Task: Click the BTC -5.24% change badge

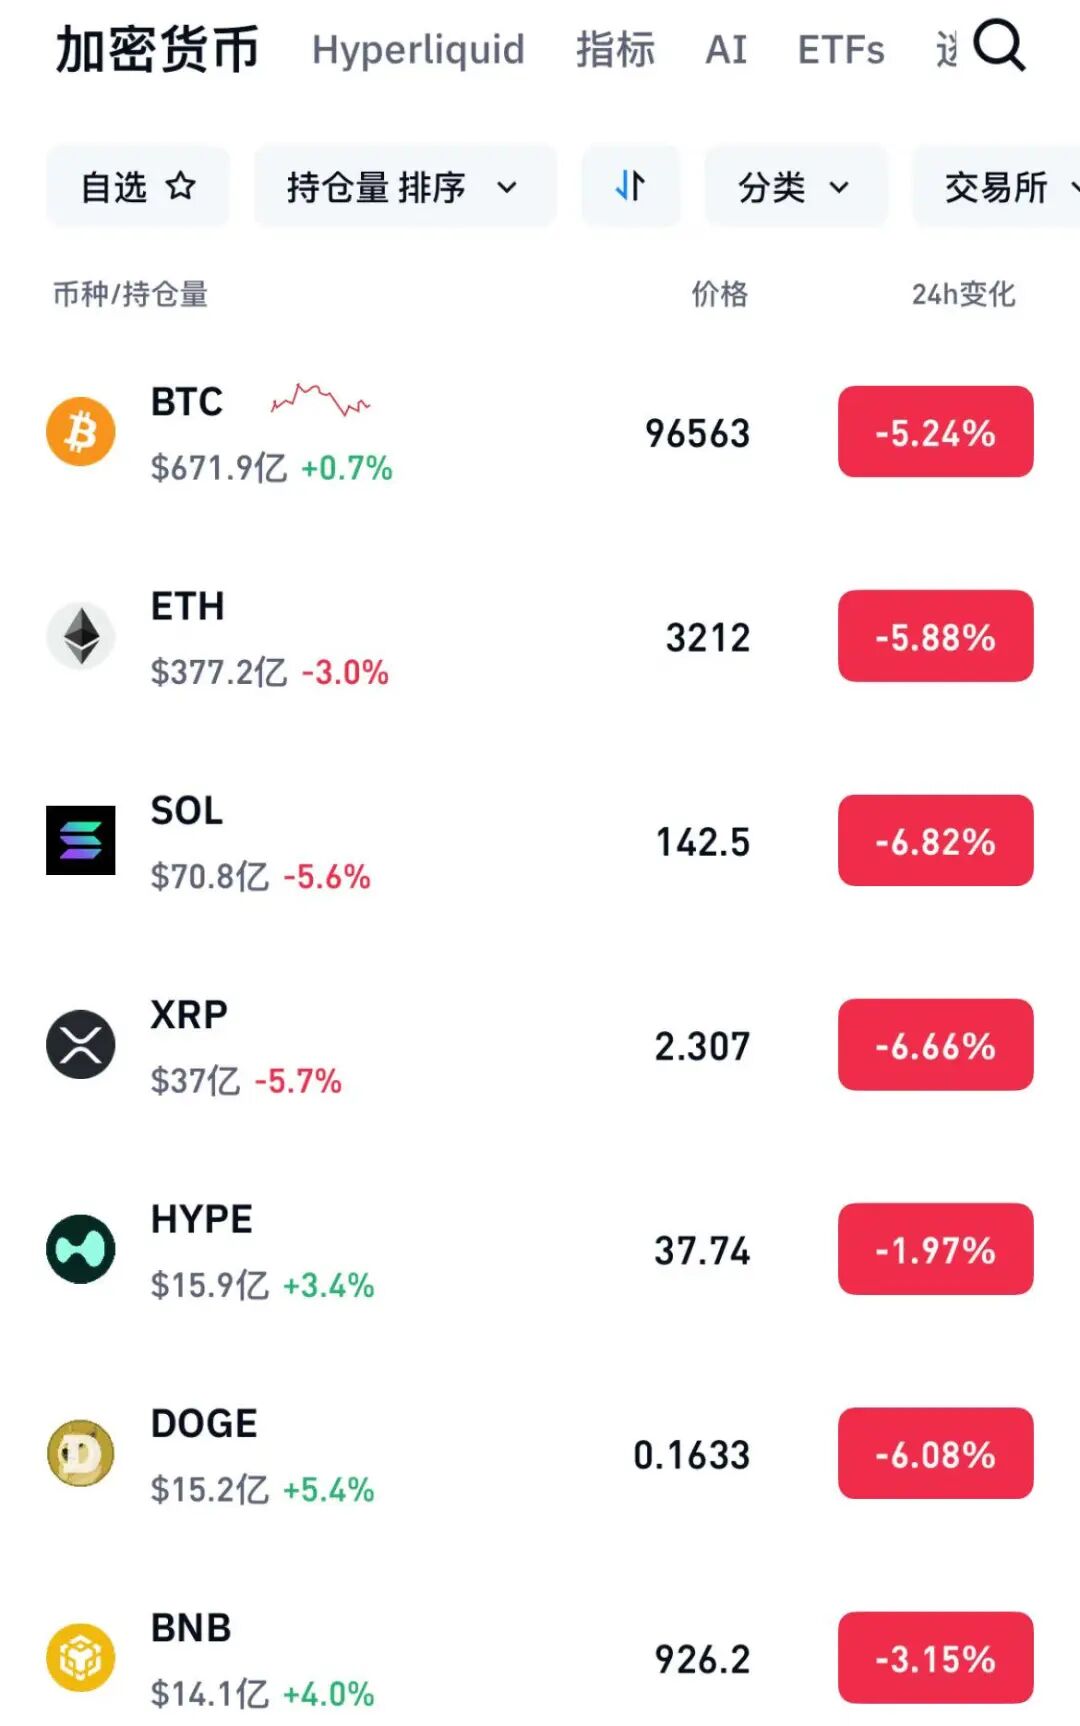Action: (x=935, y=432)
